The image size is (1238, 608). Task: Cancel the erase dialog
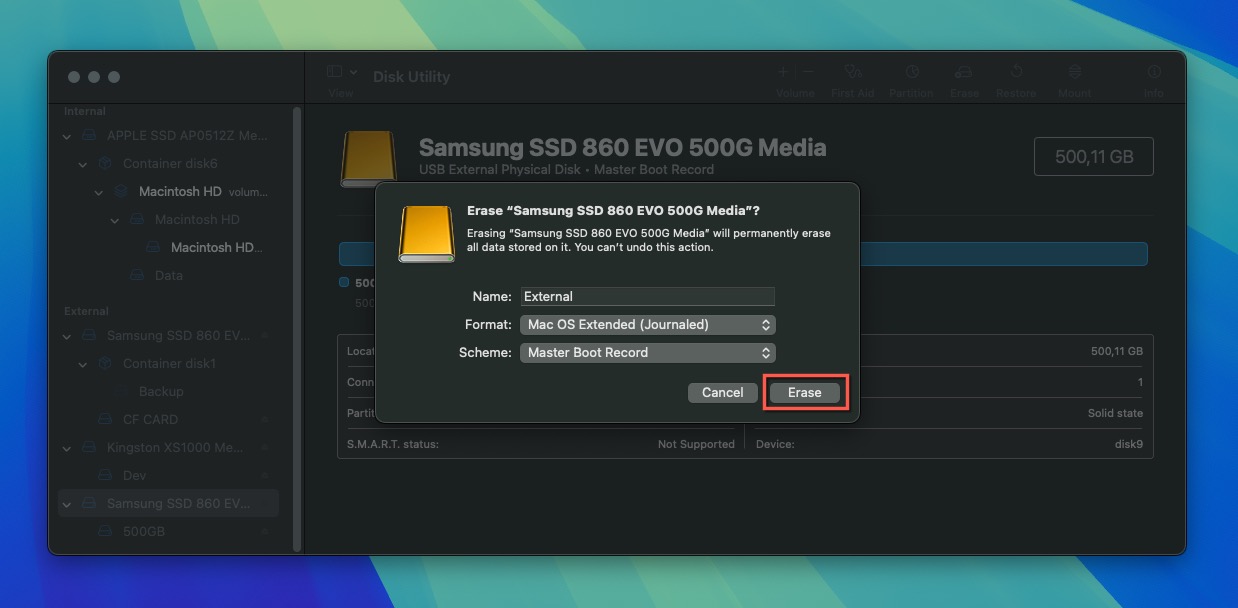(722, 392)
